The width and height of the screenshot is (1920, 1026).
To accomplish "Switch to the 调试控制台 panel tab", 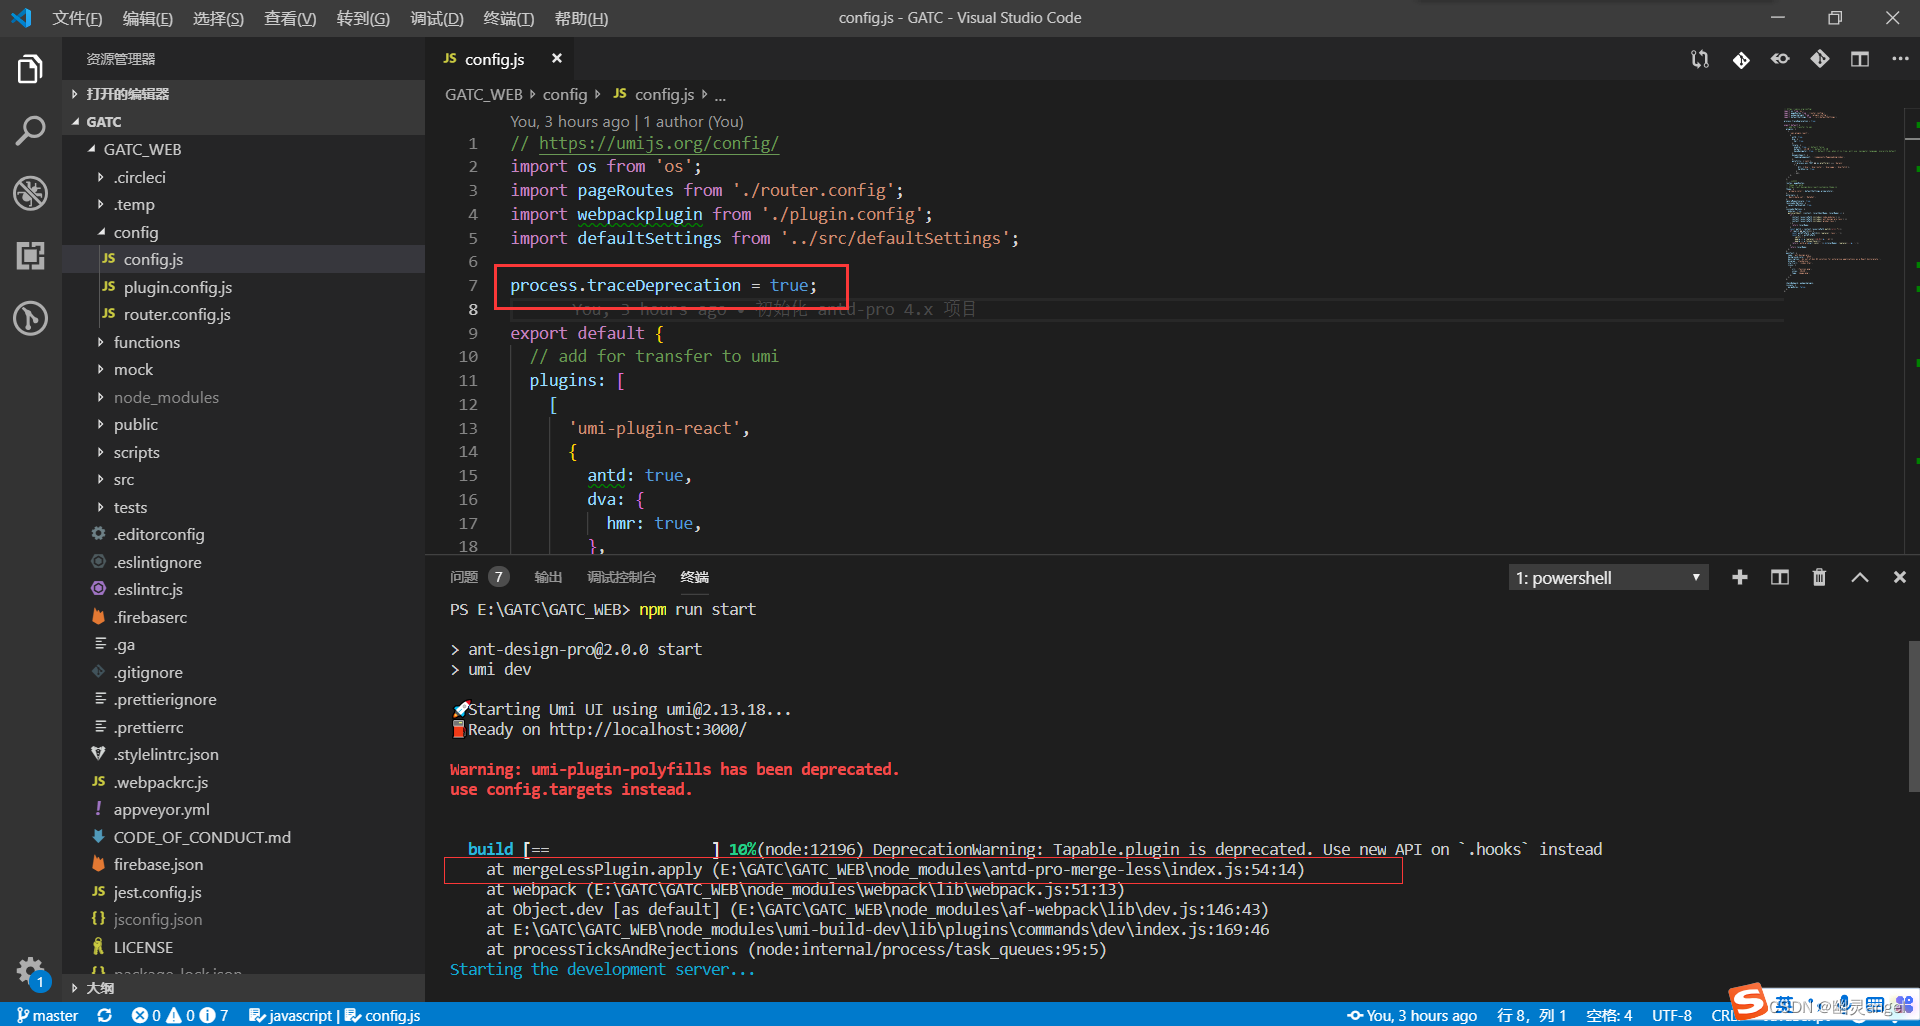I will pyautogui.click(x=621, y=577).
